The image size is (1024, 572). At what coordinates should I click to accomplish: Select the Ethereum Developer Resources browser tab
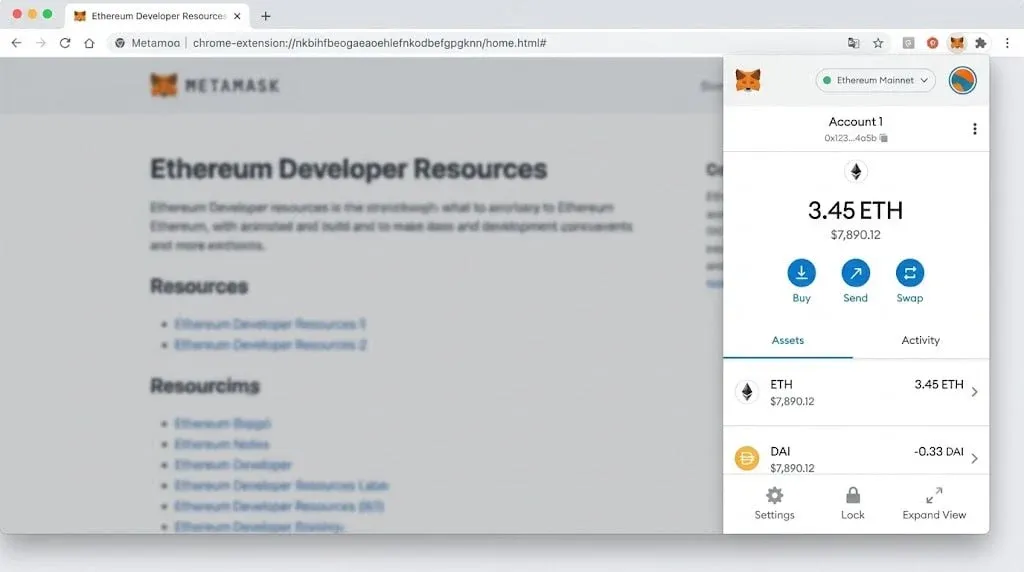pyautogui.click(x=157, y=16)
